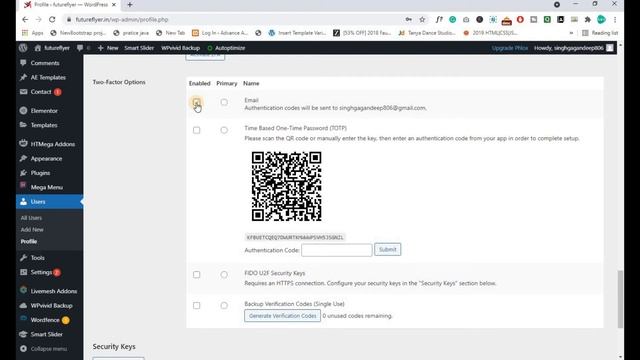The width and height of the screenshot is (640, 360).
Task: Collapse the admin sidebar menu
Action: 49,349
